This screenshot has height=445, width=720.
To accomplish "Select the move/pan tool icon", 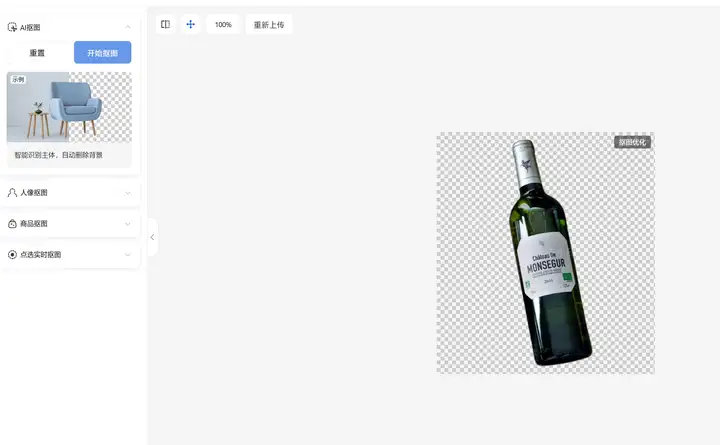I will coord(191,24).
